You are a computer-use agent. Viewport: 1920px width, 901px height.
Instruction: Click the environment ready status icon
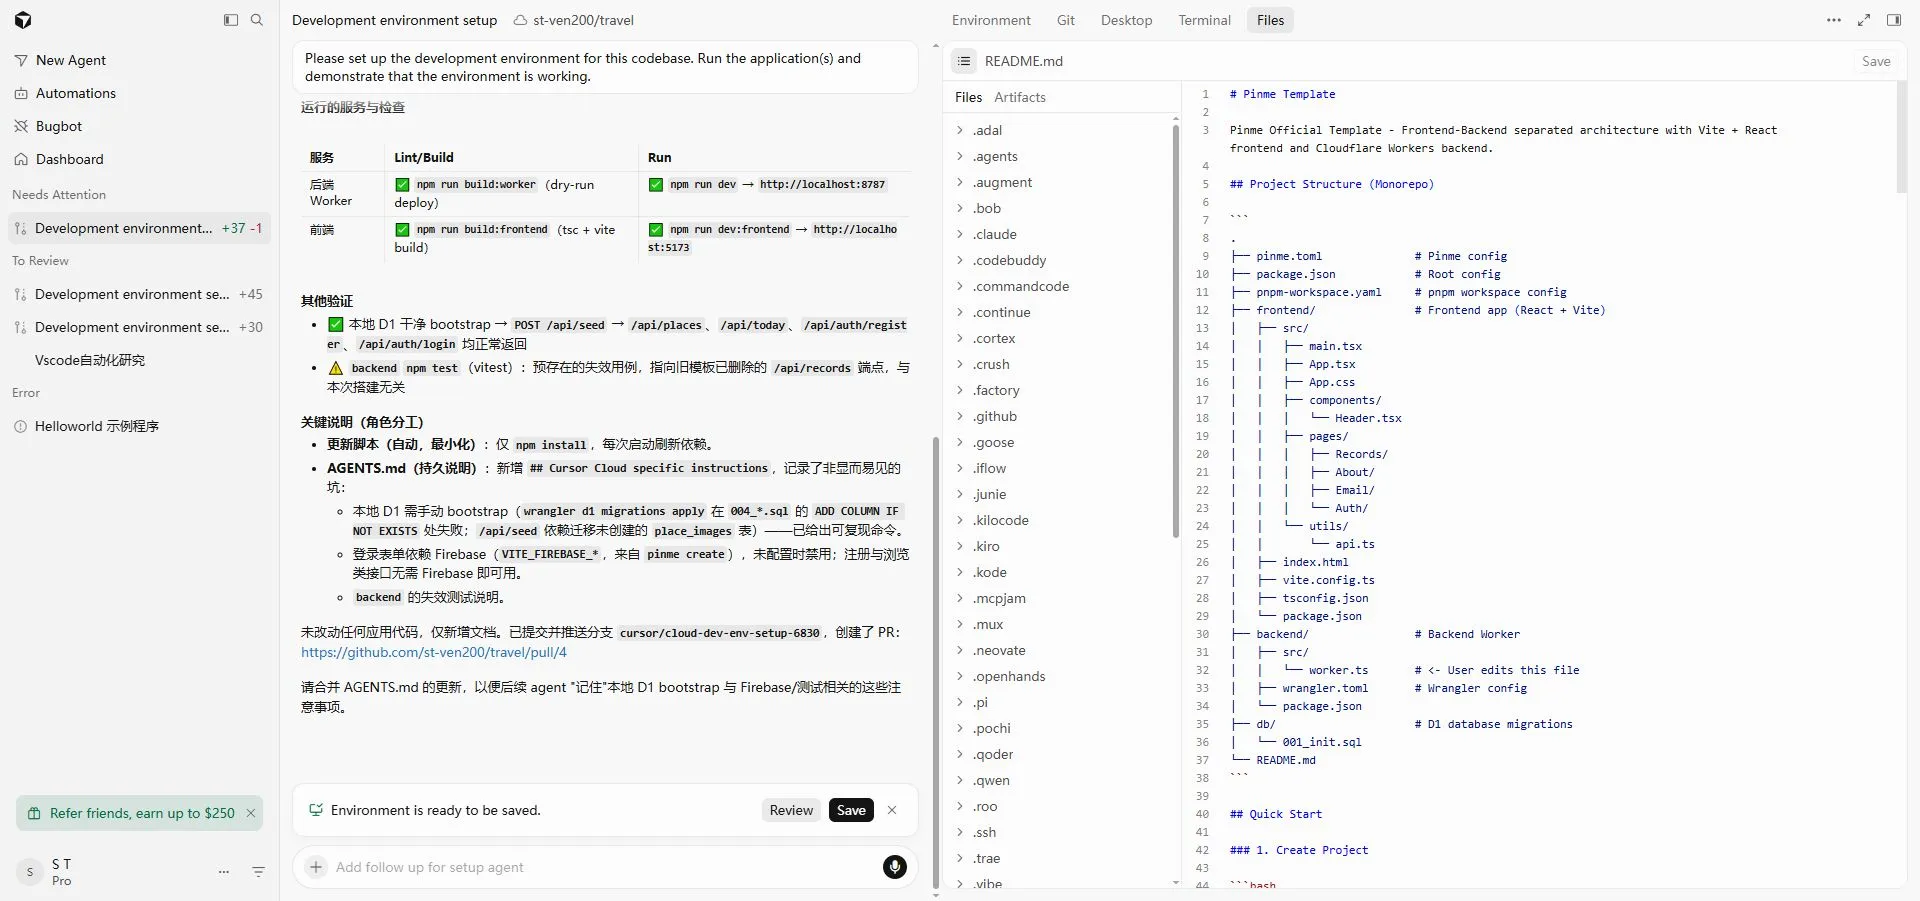tap(316, 810)
